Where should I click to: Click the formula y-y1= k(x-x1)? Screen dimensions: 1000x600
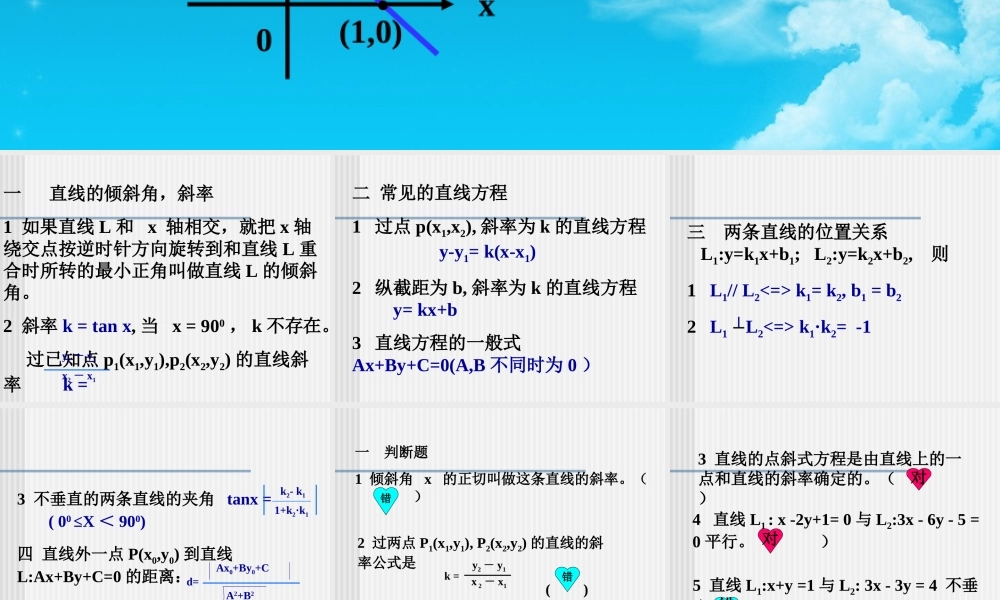tap(487, 253)
